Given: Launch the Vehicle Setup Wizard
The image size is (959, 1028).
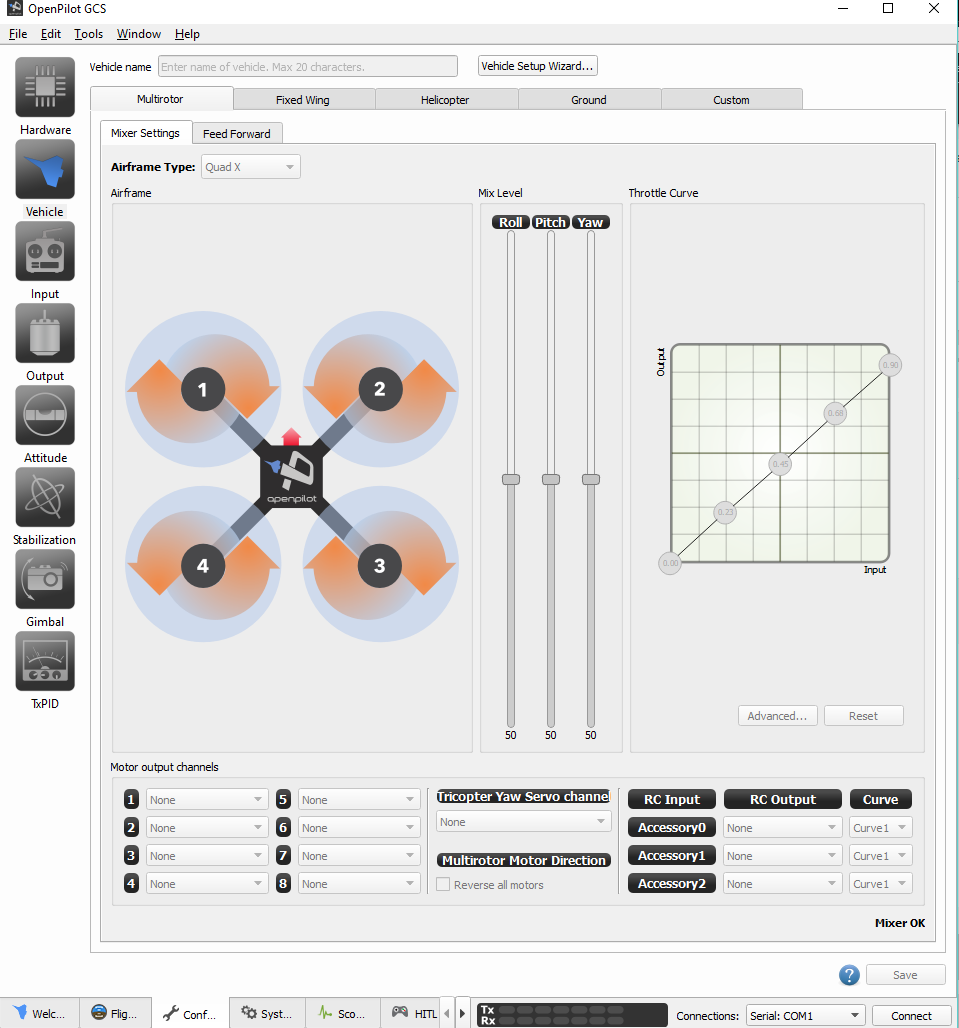Looking at the screenshot, I should tap(538, 66).
